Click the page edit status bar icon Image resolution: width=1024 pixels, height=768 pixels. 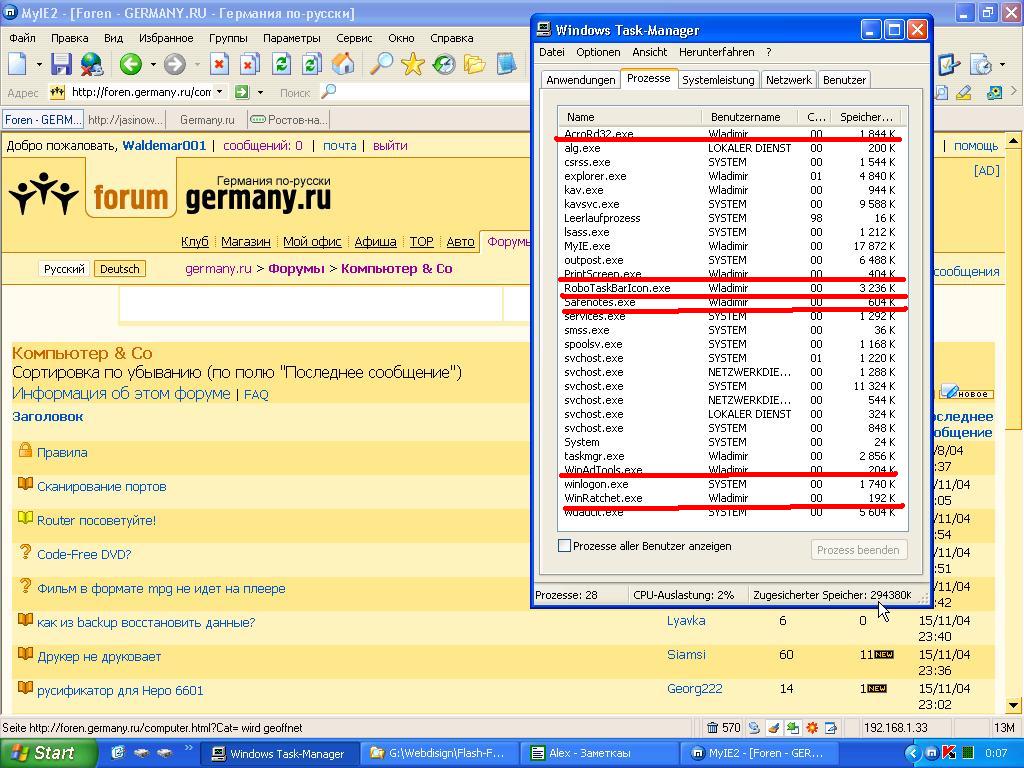tap(831, 727)
